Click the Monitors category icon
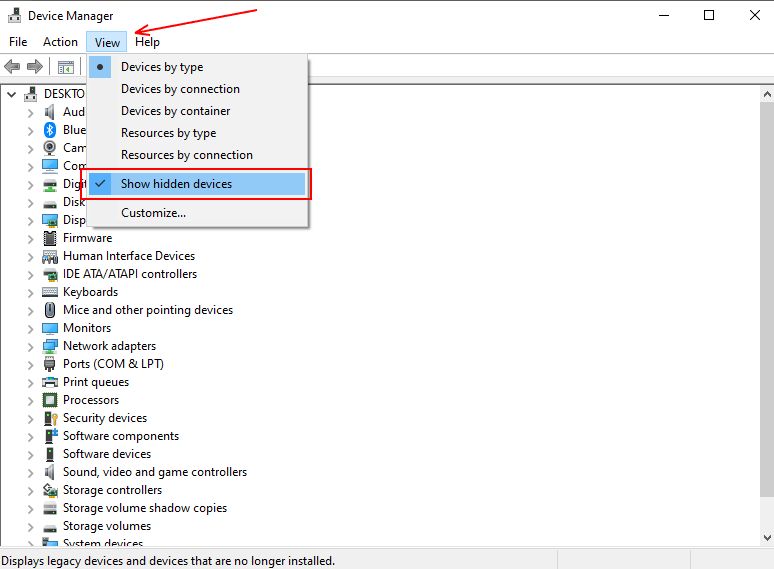Viewport: 774px width, 569px height. click(50, 328)
